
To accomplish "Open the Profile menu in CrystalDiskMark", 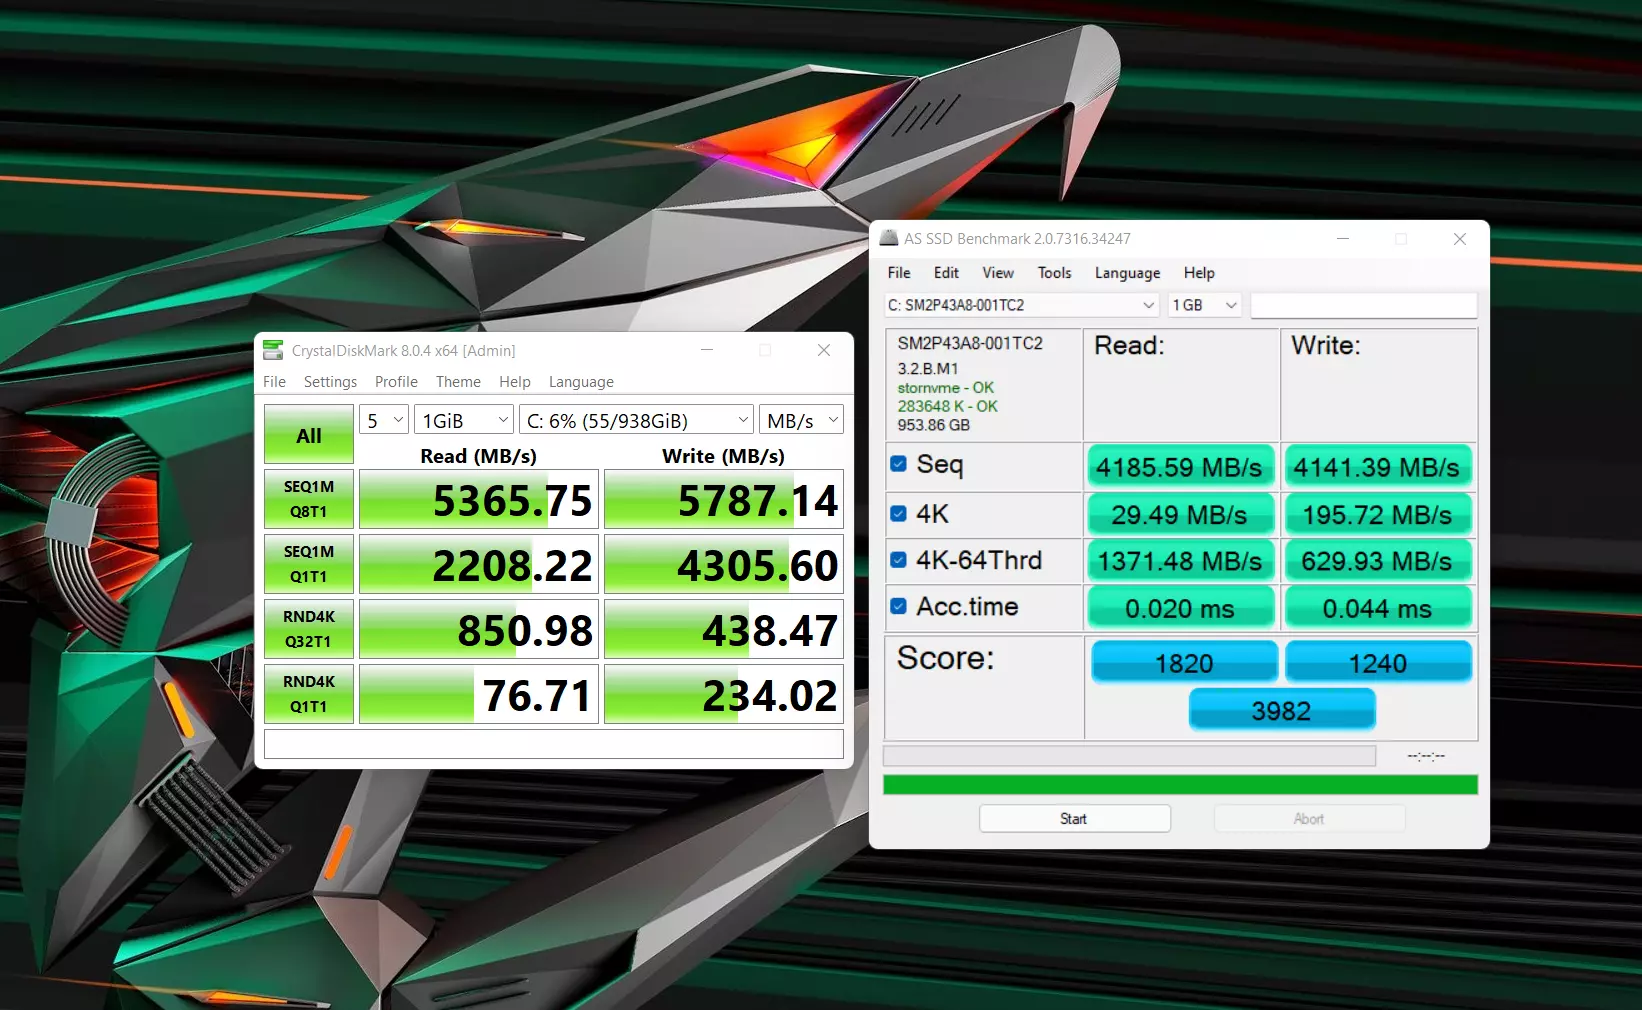I will pyautogui.click(x=396, y=382).
